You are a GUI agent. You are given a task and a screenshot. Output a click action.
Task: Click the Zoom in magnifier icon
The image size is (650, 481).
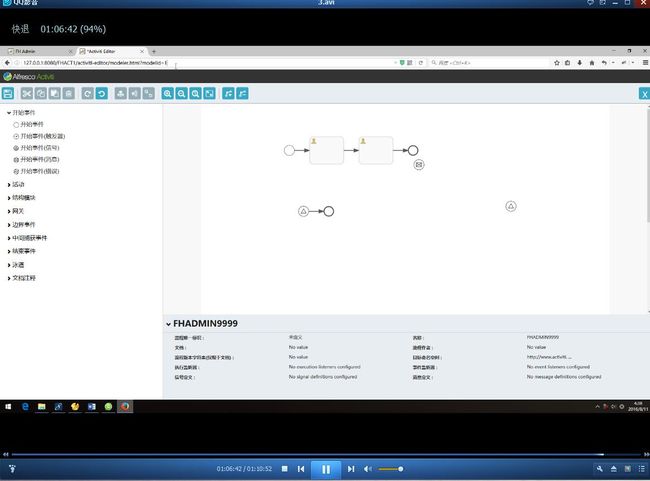click(x=167, y=93)
